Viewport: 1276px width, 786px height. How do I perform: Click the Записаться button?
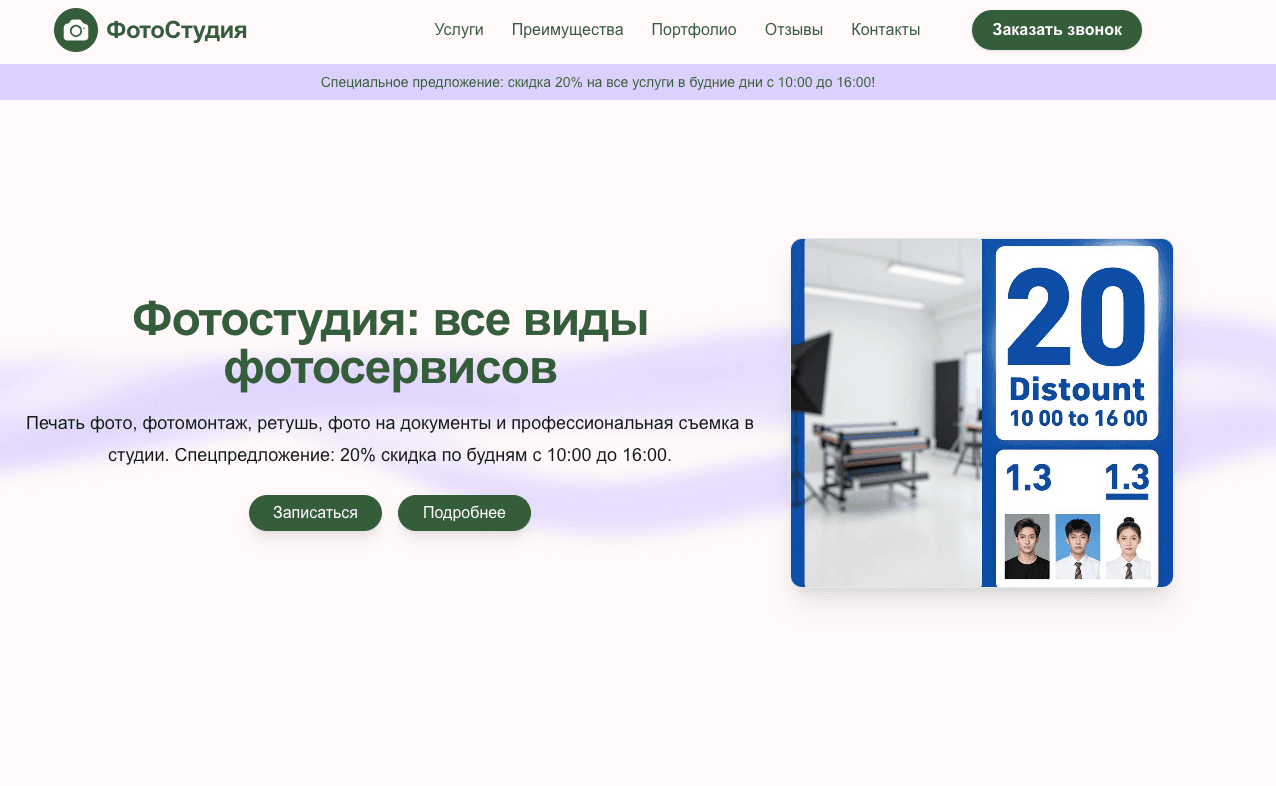pyautogui.click(x=315, y=513)
